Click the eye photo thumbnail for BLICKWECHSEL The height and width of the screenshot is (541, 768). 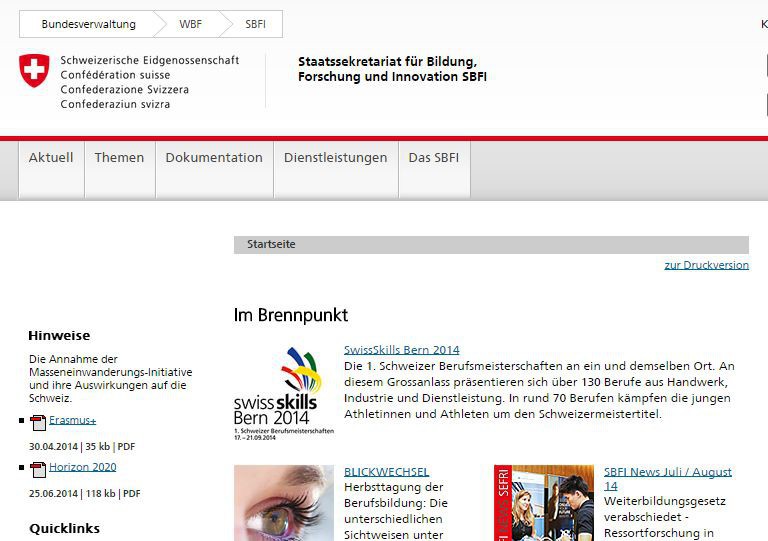[x=284, y=503]
